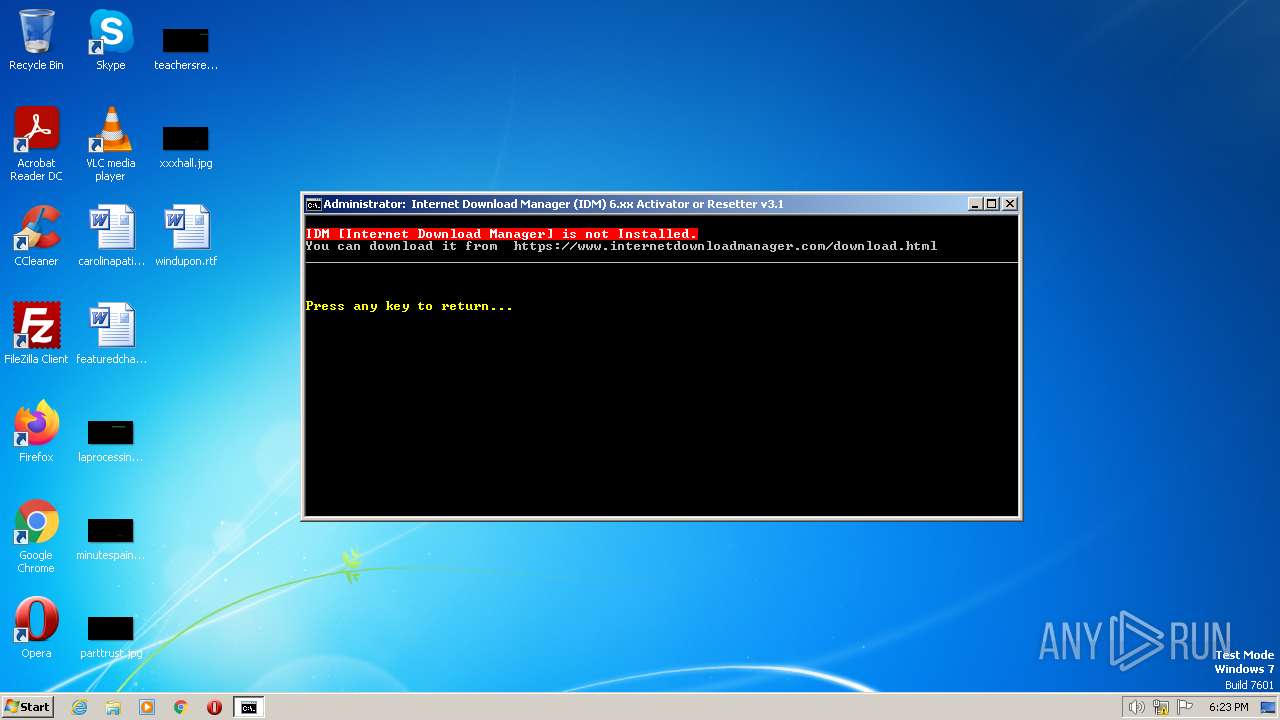Select the parttrust.jpg file icon

pos(110,636)
